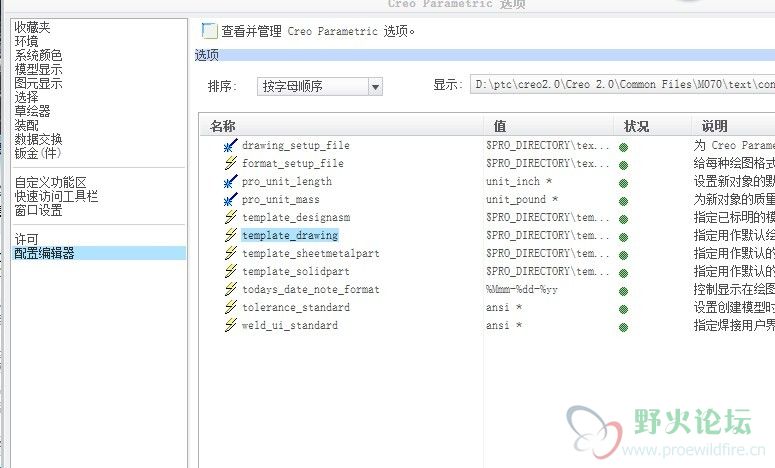775x468 pixels.
Task: Click the lightning icon beside template_drawing
Action: [231, 235]
